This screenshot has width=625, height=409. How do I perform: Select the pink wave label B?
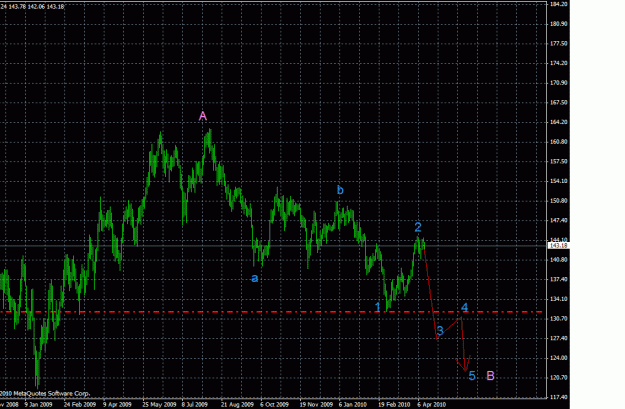tap(491, 376)
